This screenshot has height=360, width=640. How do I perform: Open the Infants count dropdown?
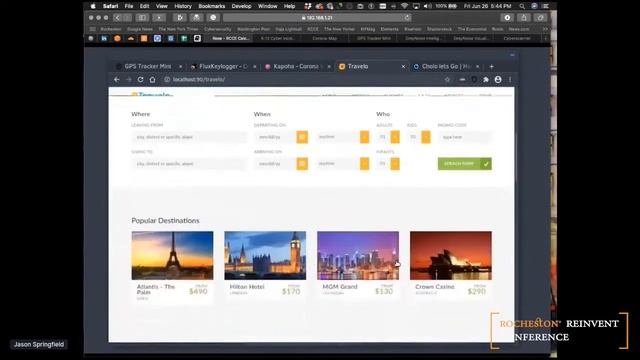tap(395, 164)
